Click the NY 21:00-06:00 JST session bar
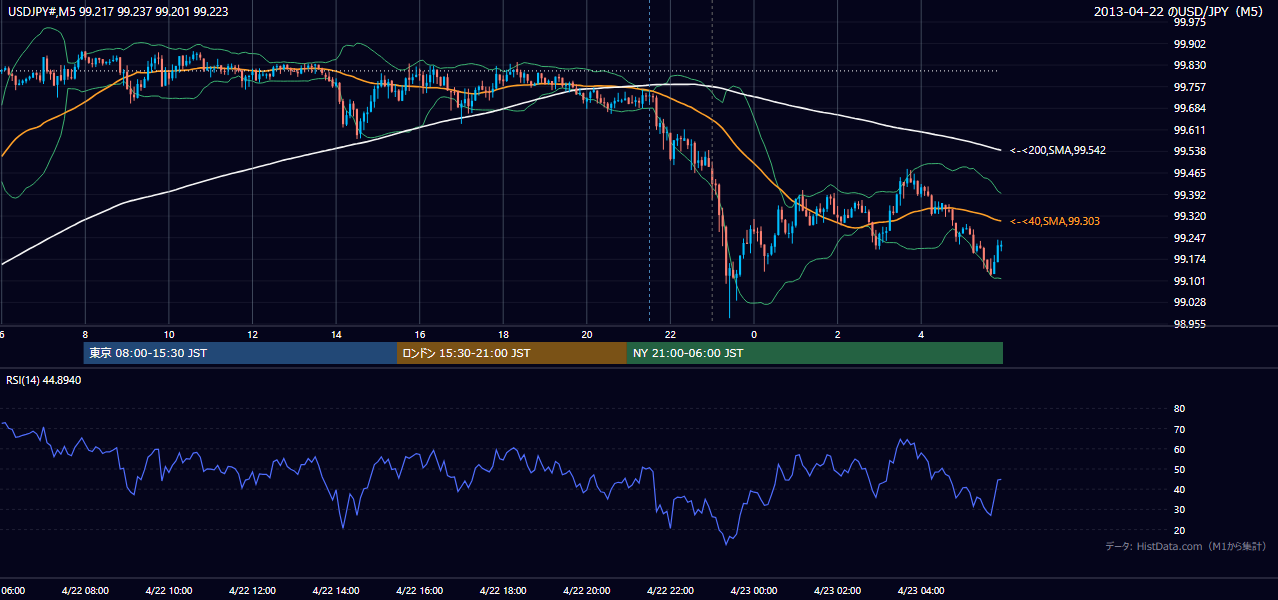The width and height of the screenshot is (1278, 600). pos(815,353)
